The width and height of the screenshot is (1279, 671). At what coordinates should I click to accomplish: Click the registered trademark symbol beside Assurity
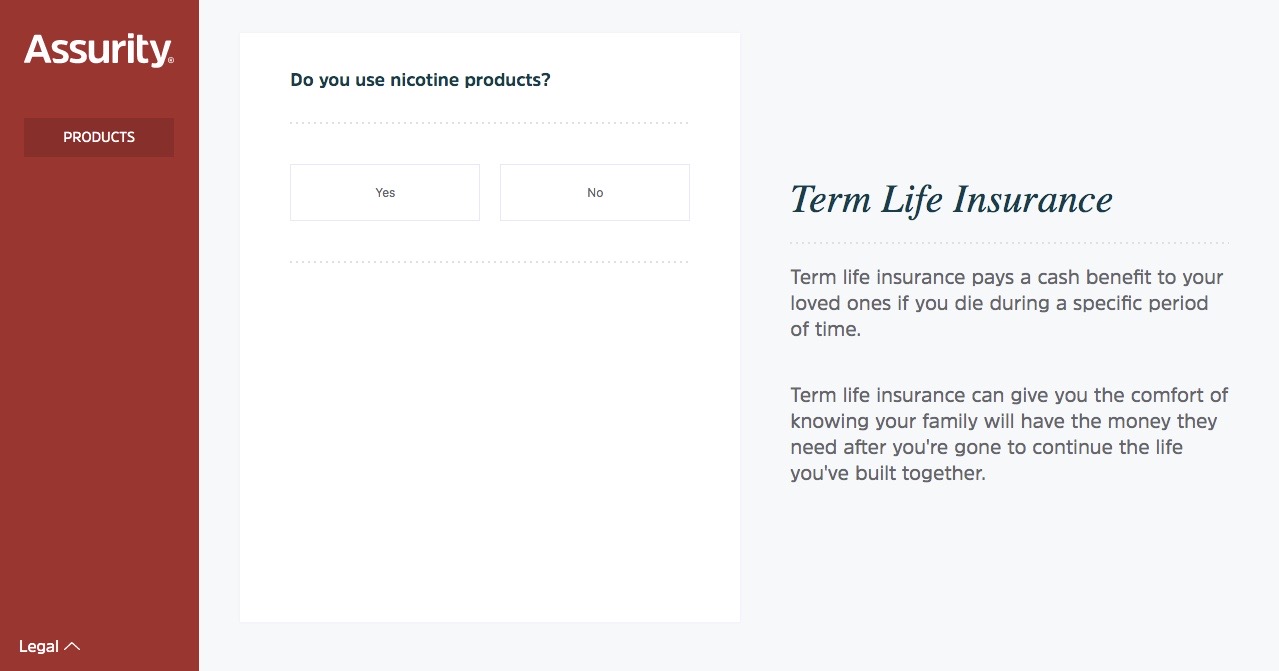coord(171,61)
